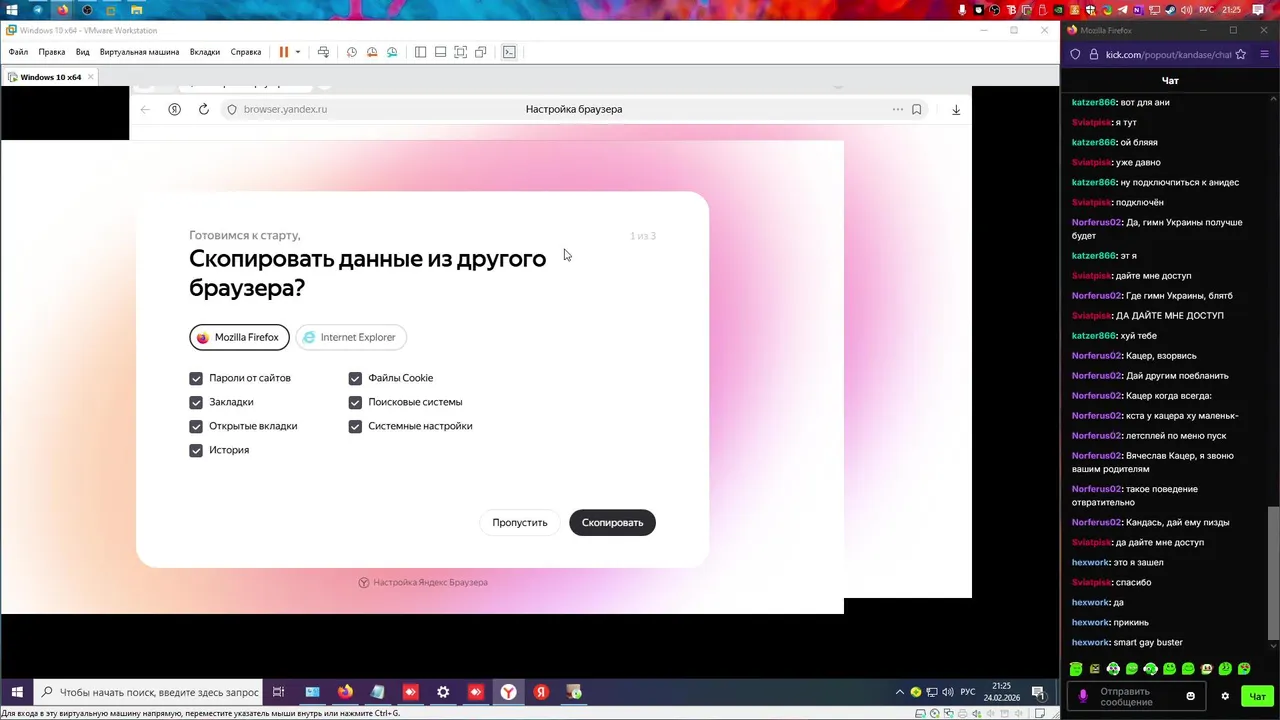
Task: Click the Скопировать button
Action: tap(612, 522)
